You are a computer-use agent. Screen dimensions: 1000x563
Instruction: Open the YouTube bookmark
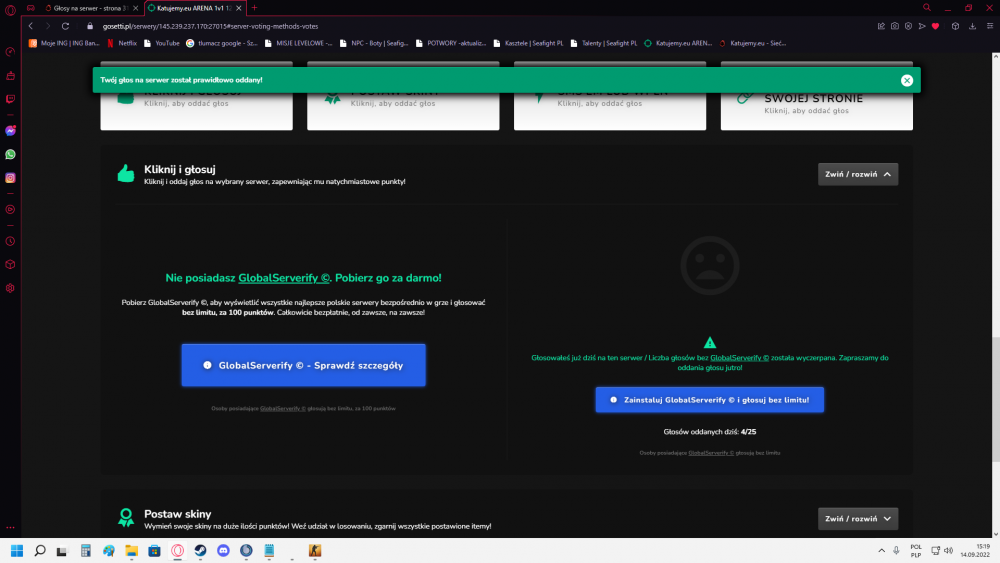tap(161, 43)
